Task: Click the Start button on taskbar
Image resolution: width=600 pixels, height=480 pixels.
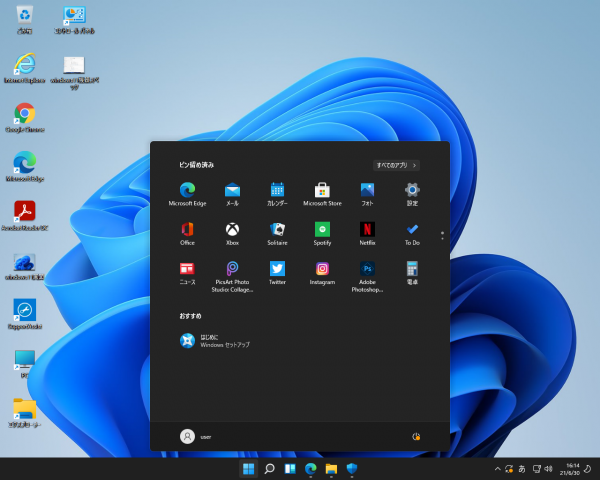Action: (x=249, y=469)
